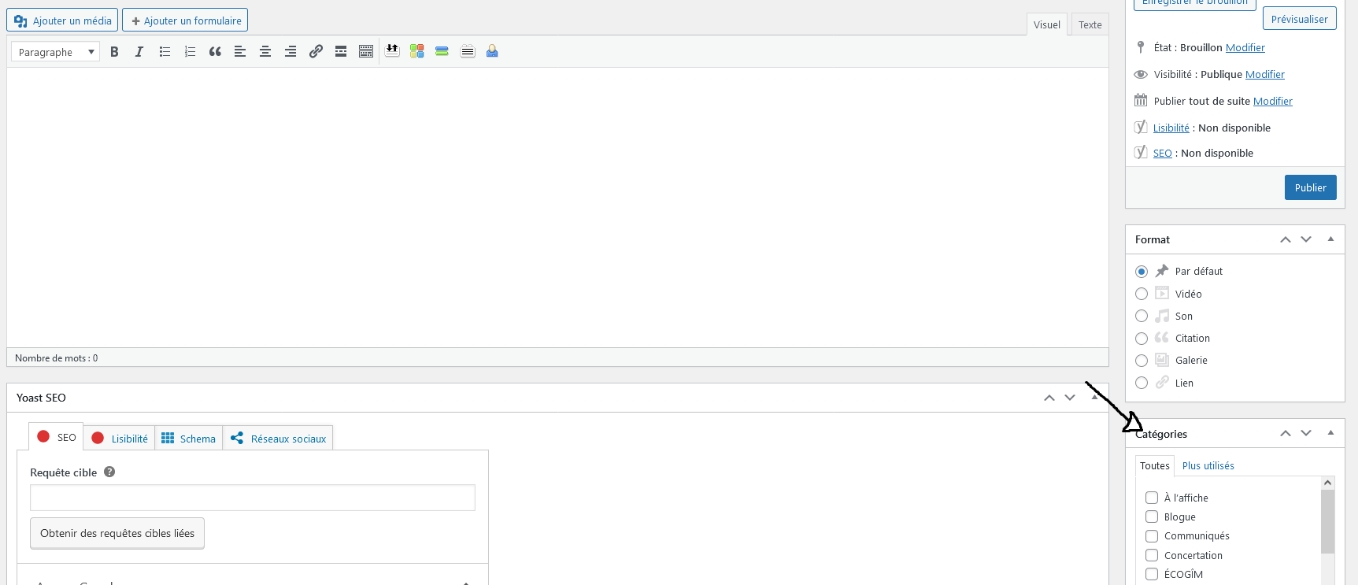
Task: Insert a bulleted list
Action: click(165, 52)
